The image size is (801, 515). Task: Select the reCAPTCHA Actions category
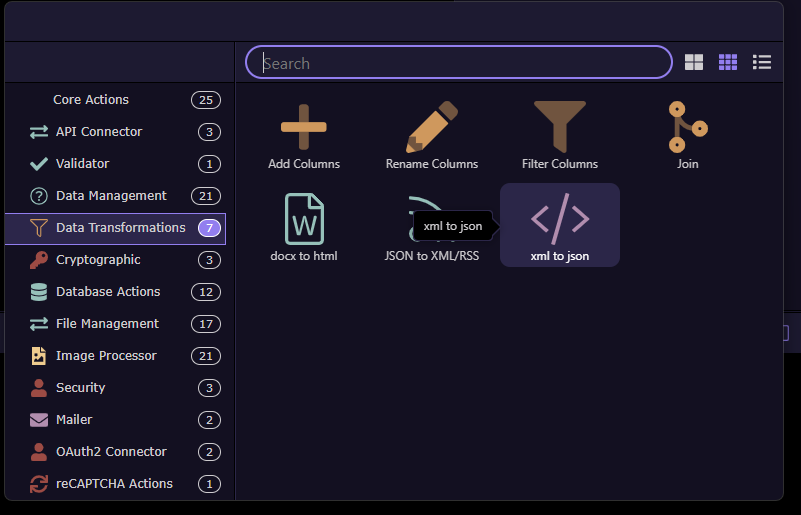[115, 484]
